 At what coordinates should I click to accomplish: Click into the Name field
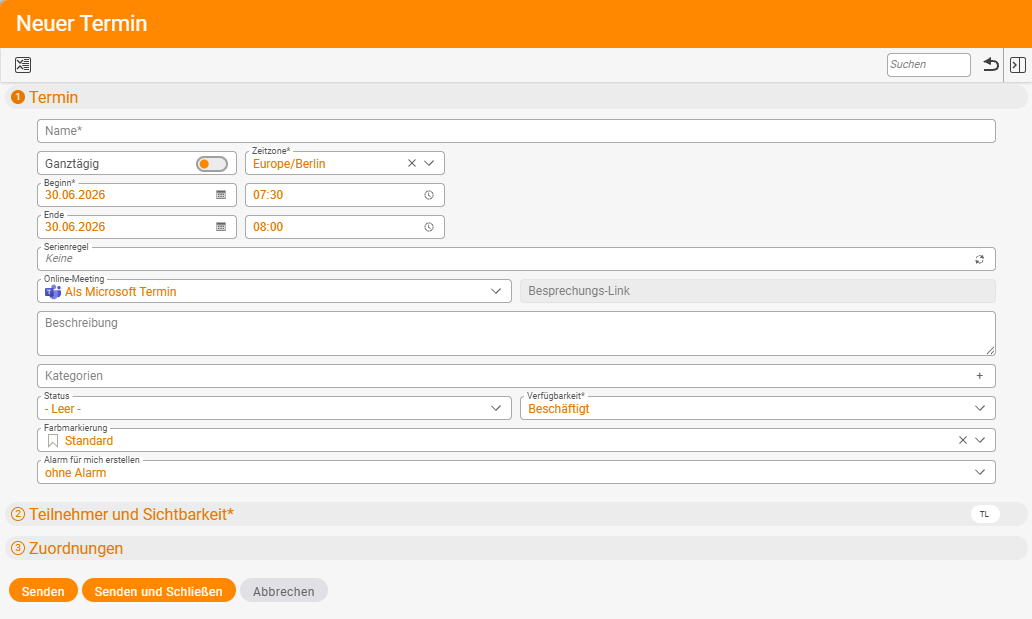pyautogui.click(x=516, y=131)
